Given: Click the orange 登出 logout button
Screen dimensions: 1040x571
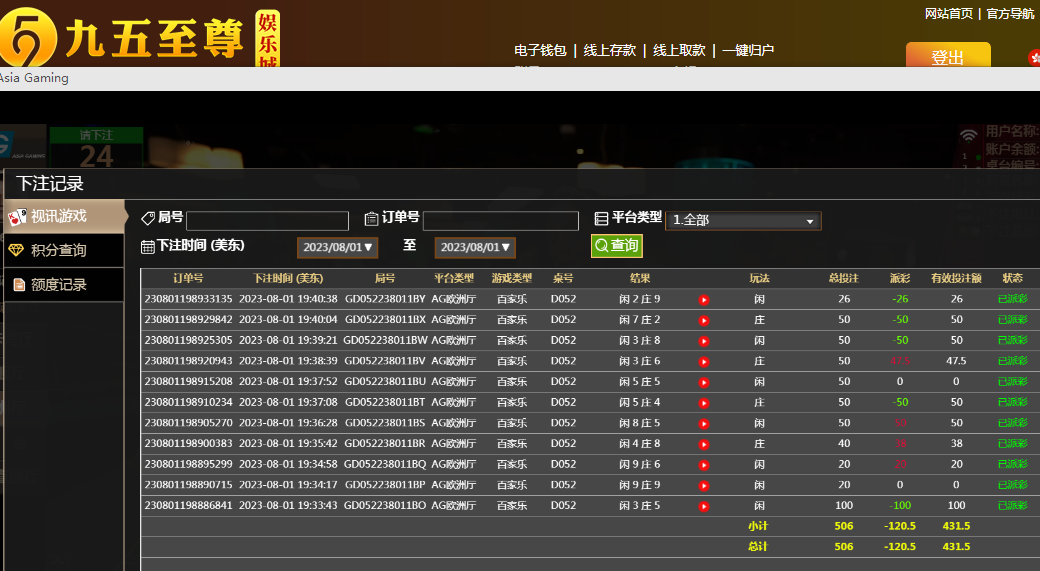Looking at the screenshot, I should [947, 57].
